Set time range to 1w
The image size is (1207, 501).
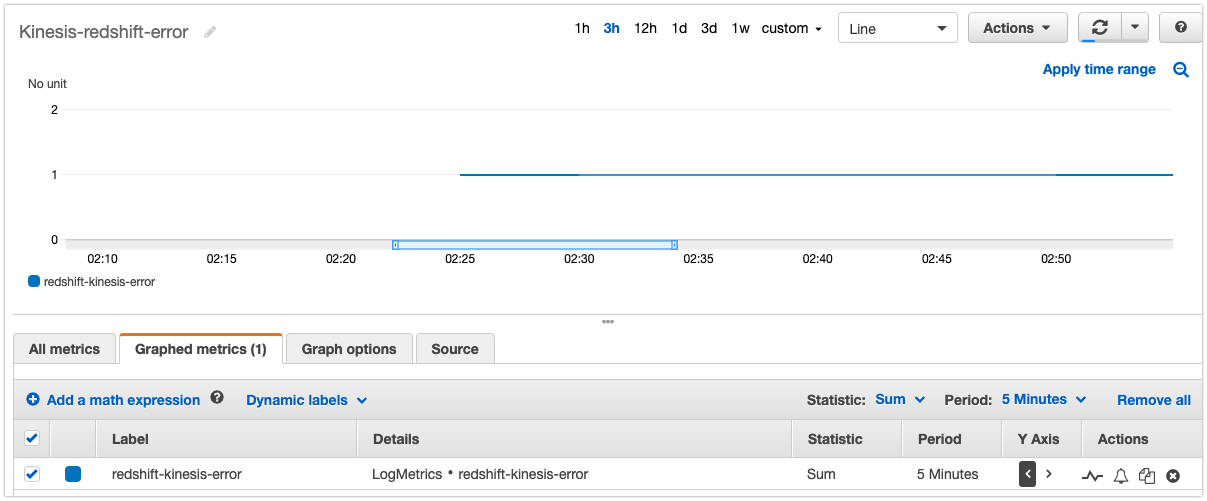click(x=740, y=28)
